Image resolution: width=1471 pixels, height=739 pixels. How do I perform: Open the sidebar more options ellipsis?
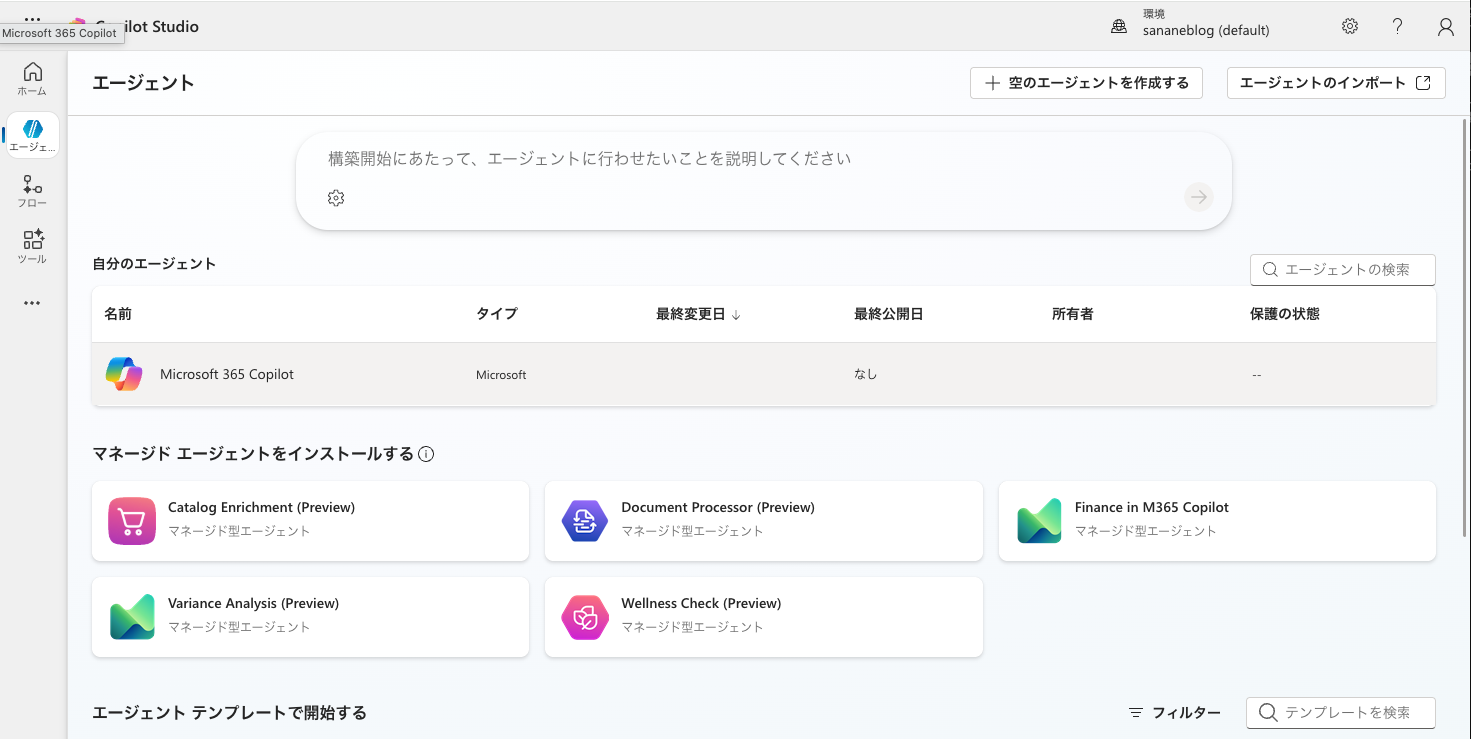tap(33, 303)
